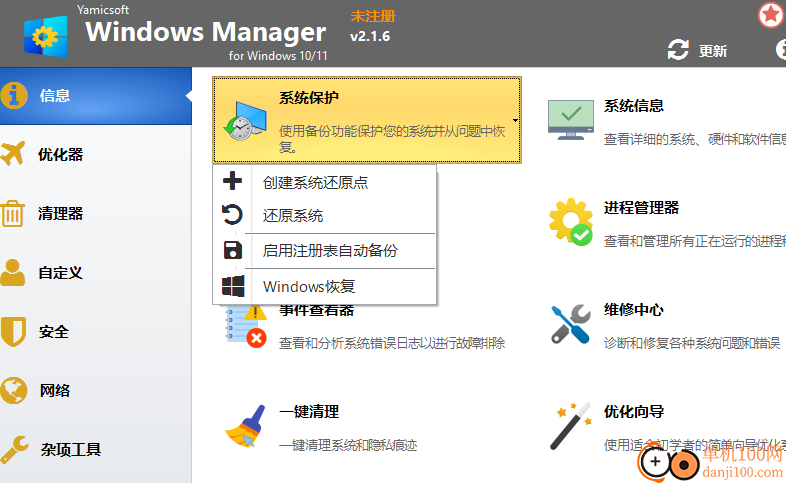Click the refresh arrows update icon
The height and width of the screenshot is (483, 786).
678,50
